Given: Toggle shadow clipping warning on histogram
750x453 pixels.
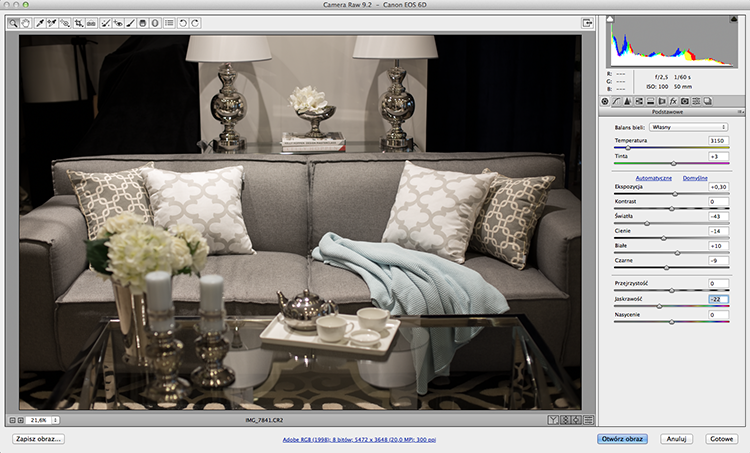Looking at the screenshot, I should [x=610, y=19].
